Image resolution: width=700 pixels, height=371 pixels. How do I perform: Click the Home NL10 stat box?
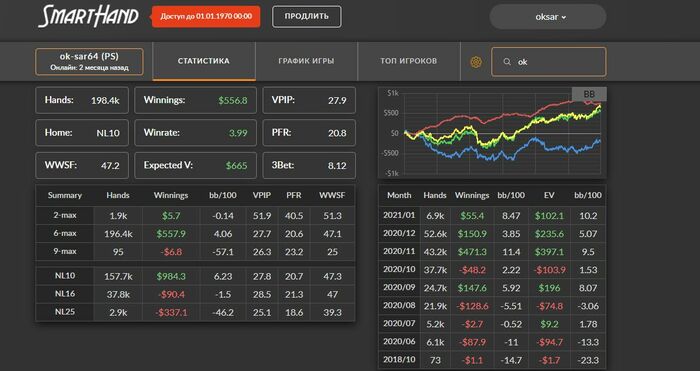point(82,133)
